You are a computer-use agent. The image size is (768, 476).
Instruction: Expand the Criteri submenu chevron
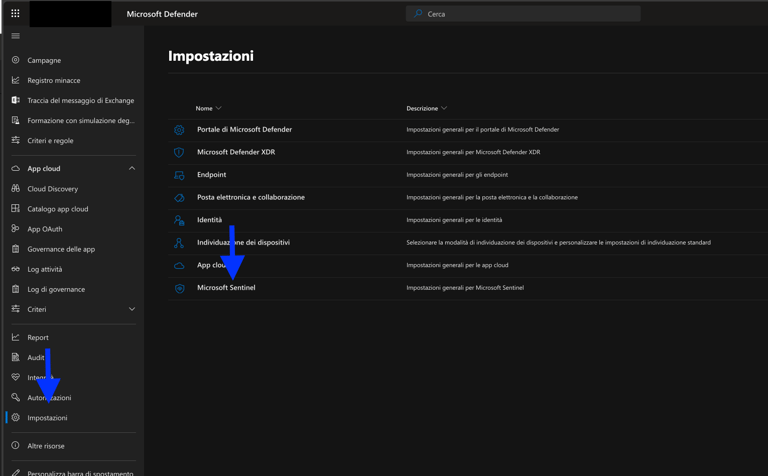coord(132,309)
